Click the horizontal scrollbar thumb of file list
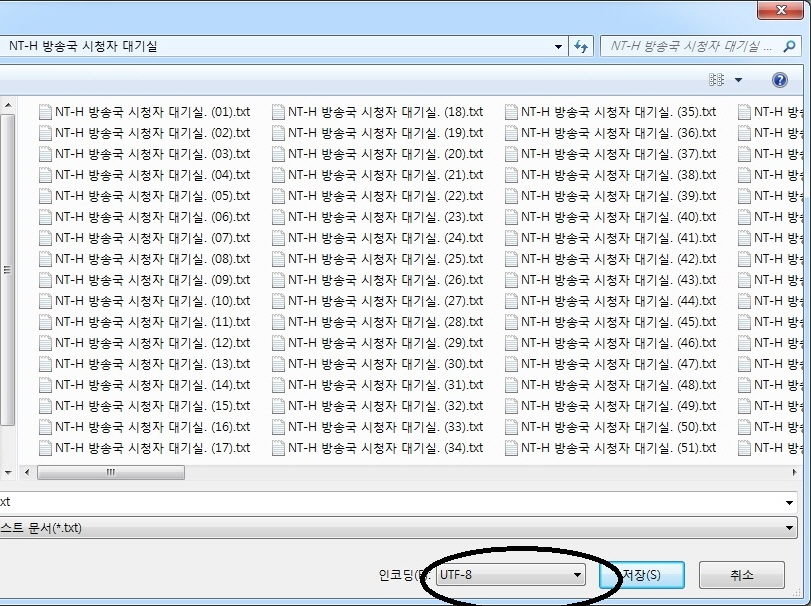This screenshot has height=606, width=811. pyautogui.click(x=110, y=472)
